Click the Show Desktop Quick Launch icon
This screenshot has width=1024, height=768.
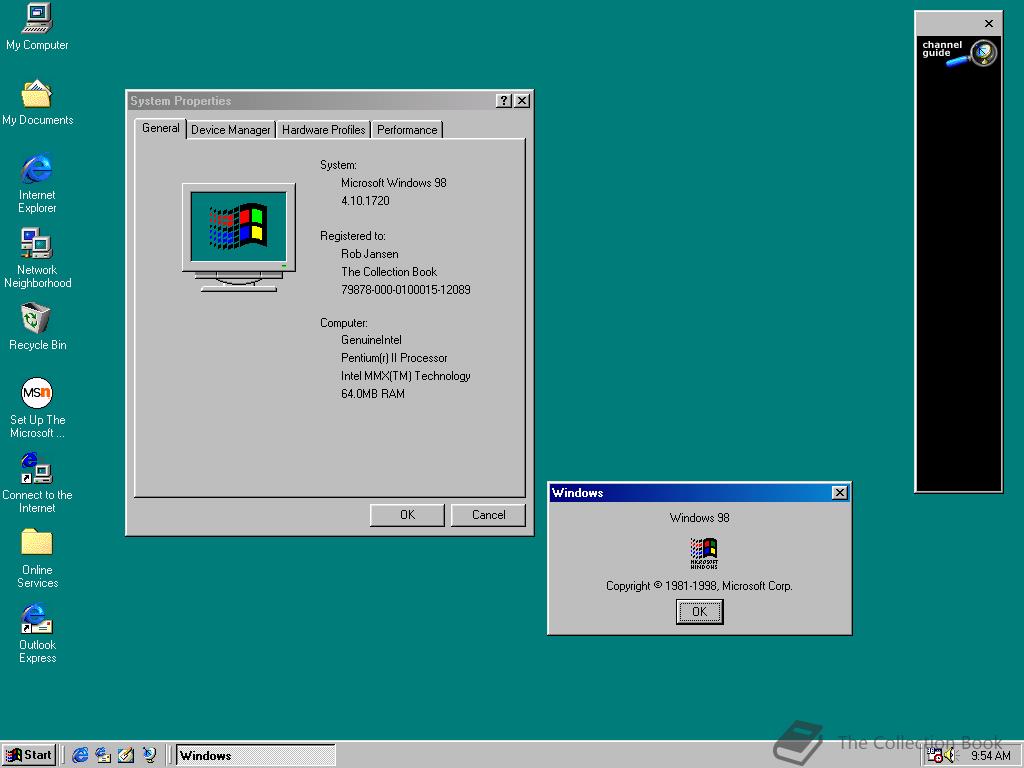click(126, 755)
